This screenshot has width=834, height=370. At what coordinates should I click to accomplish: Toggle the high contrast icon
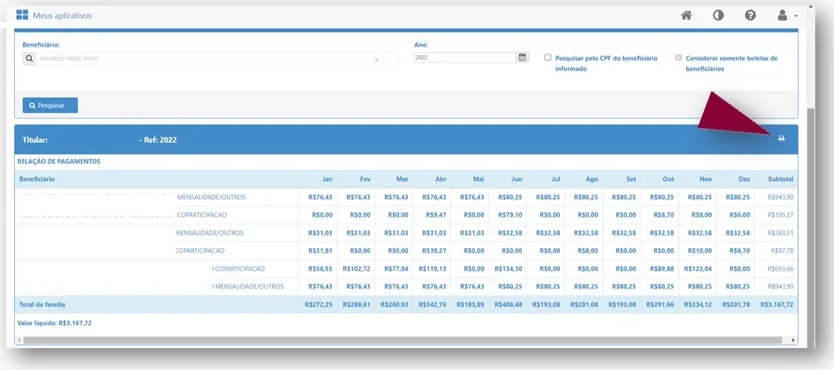click(718, 15)
